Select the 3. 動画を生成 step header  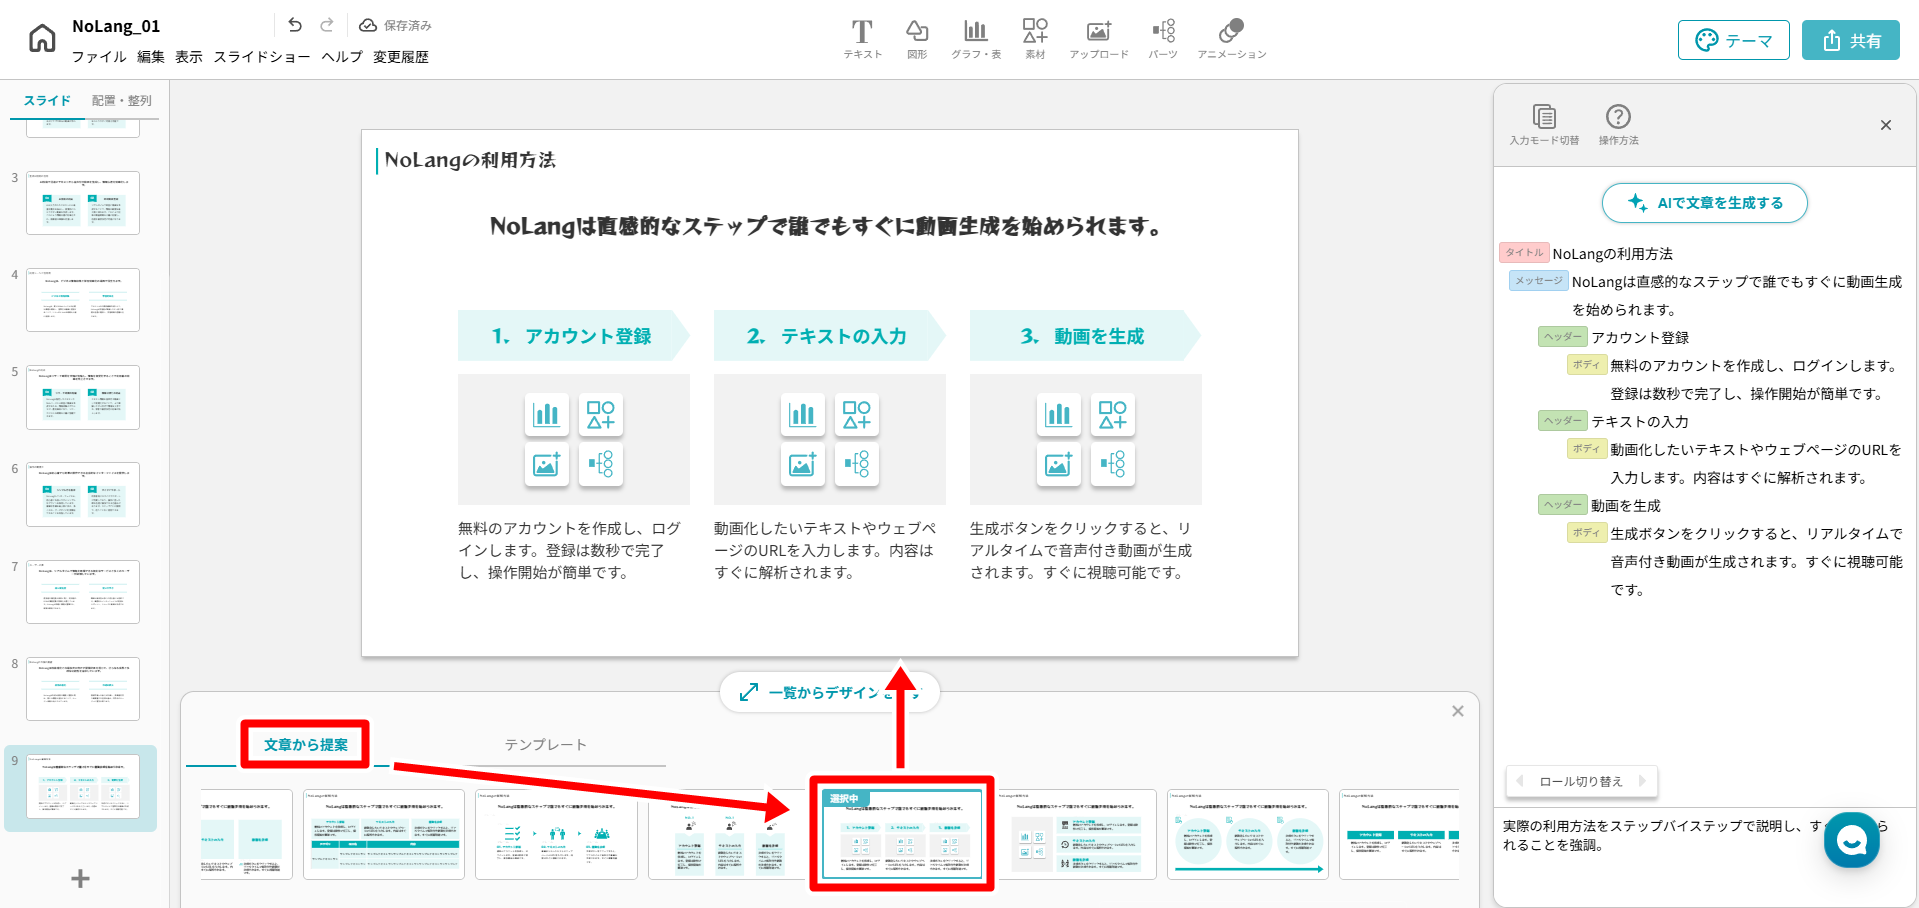[x=1085, y=336]
